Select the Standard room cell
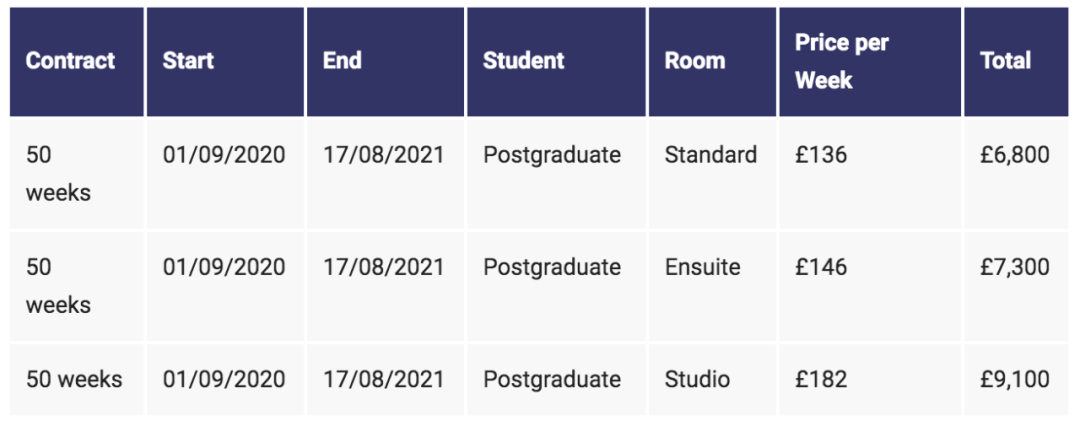 pos(711,154)
